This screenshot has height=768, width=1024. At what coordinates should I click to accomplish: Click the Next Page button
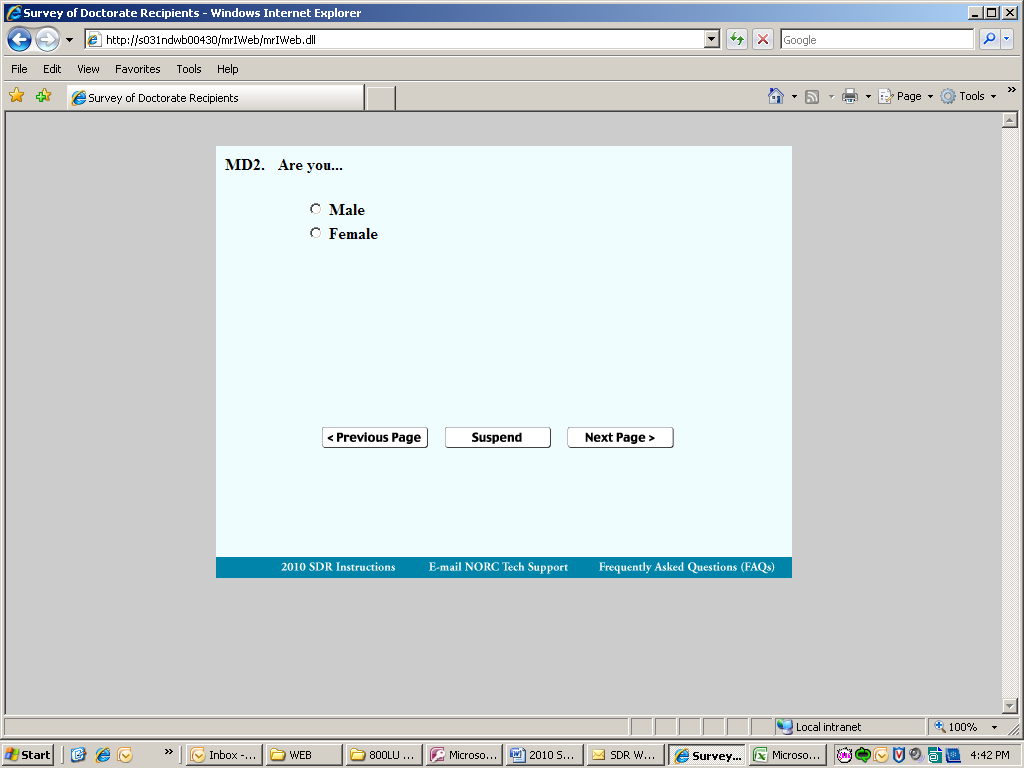[620, 438]
